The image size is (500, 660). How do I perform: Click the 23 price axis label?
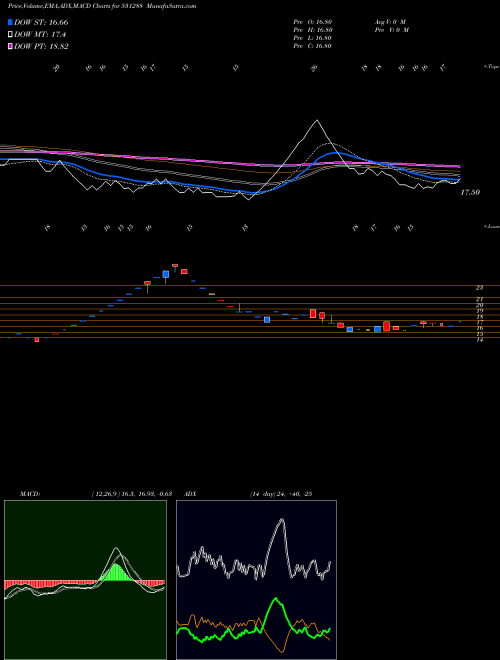click(479, 288)
